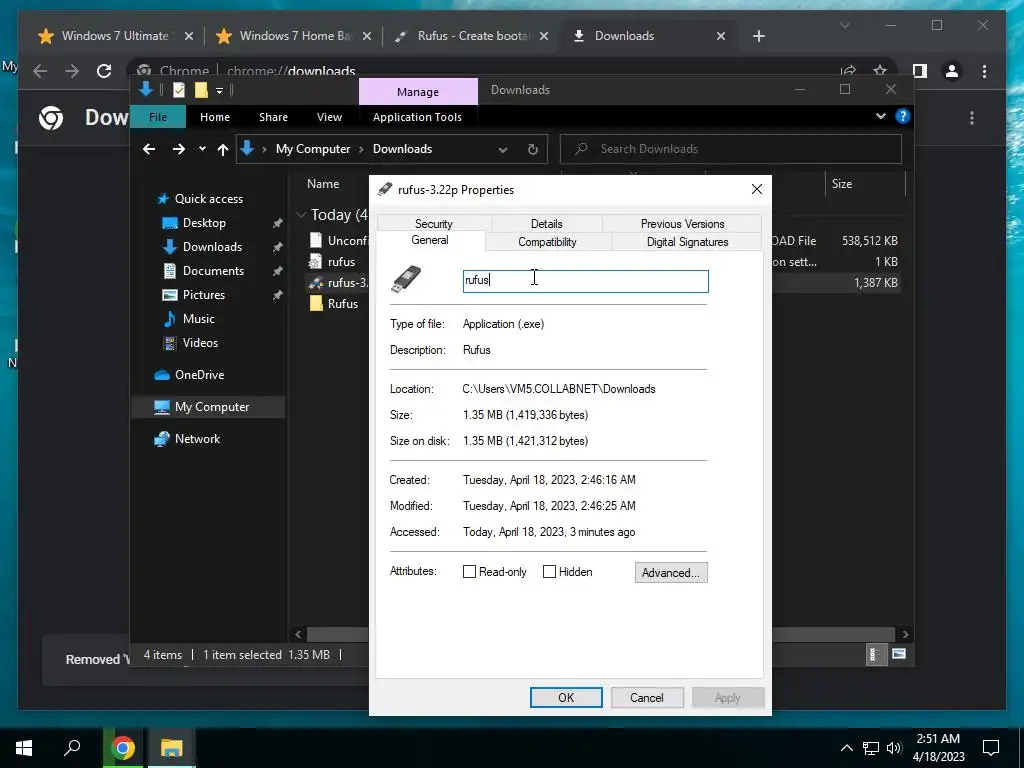Show hidden system tray icons
The image size is (1024, 768).
pos(846,748)
